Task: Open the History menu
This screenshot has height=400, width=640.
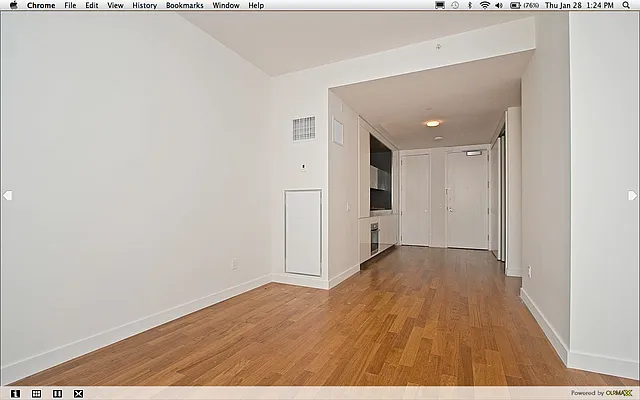Action: [x=144, y=5]
